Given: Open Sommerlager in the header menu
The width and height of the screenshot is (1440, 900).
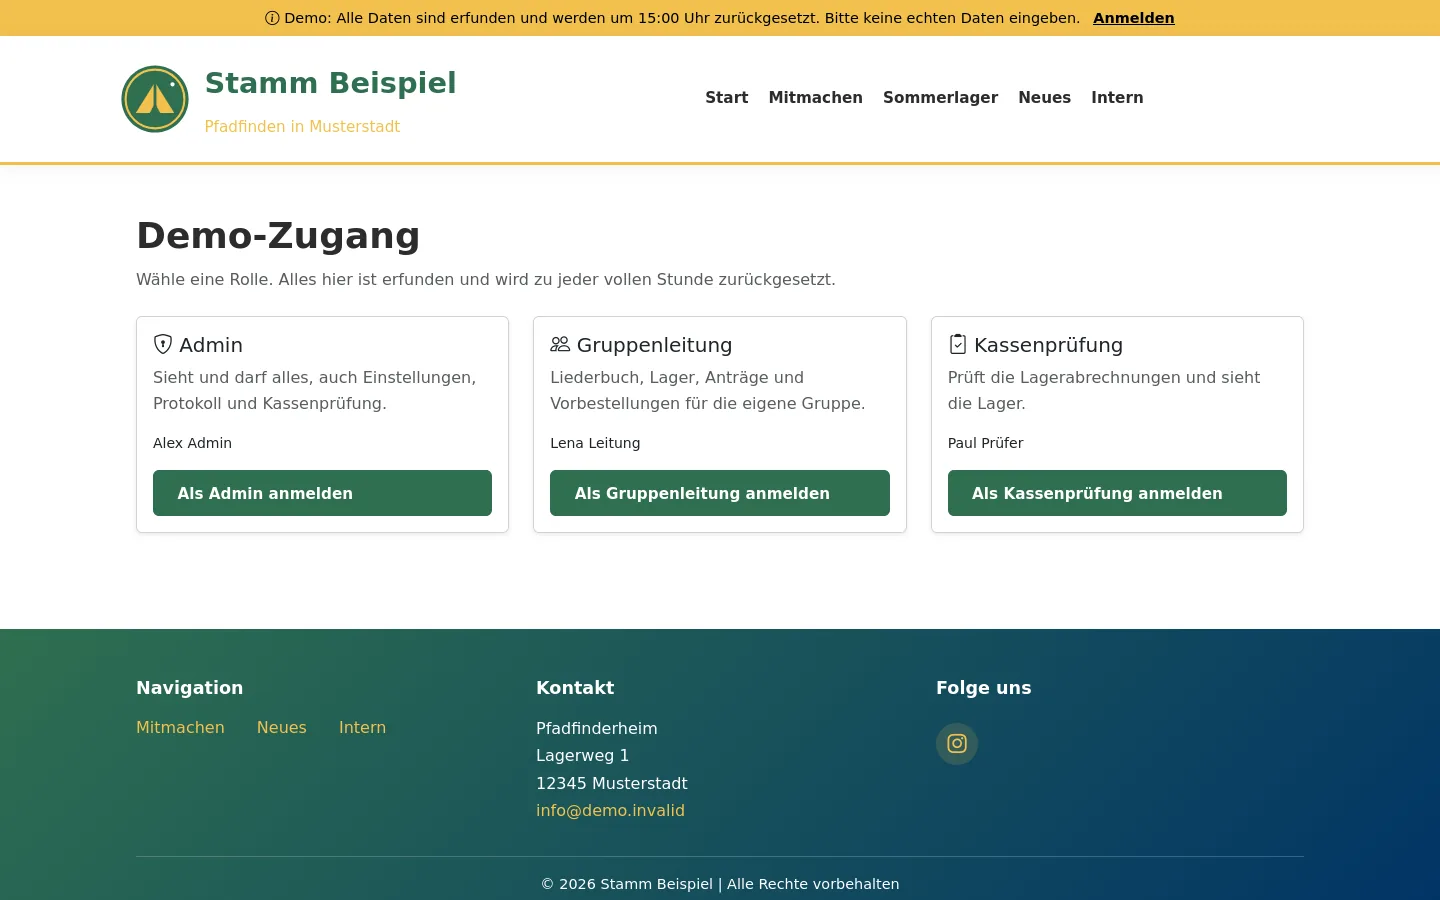Looking at the screenshot, I should click(x=940, y=97).
